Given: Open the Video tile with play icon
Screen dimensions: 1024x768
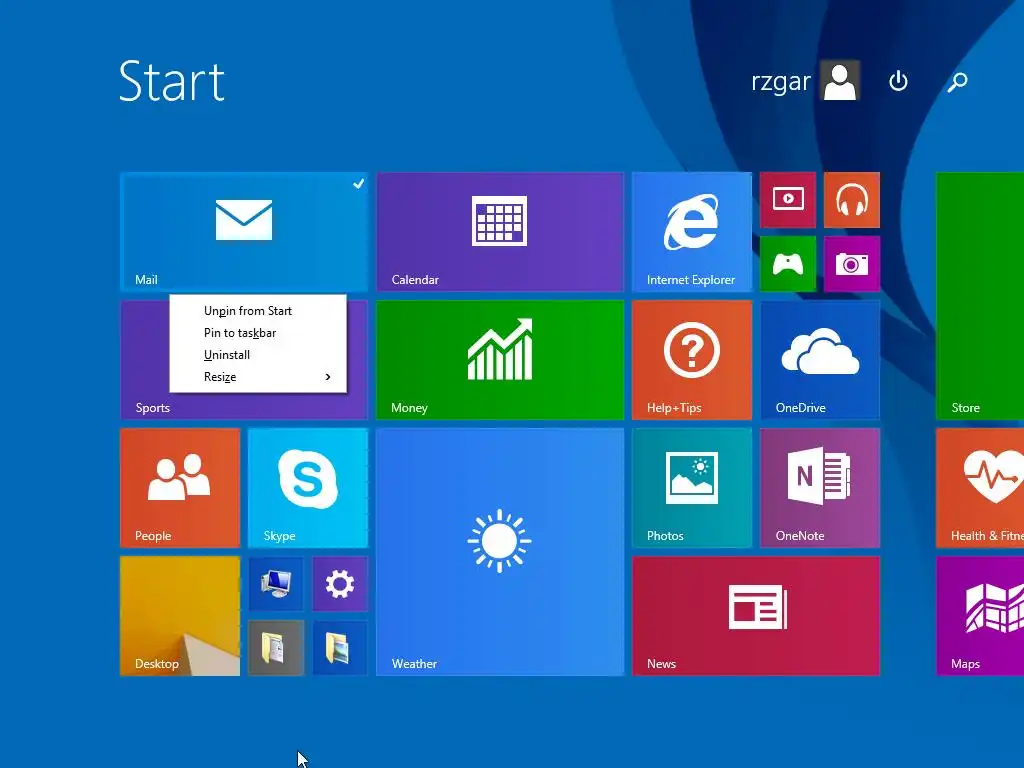Looking at the screenshot, I should pos(788,200).
